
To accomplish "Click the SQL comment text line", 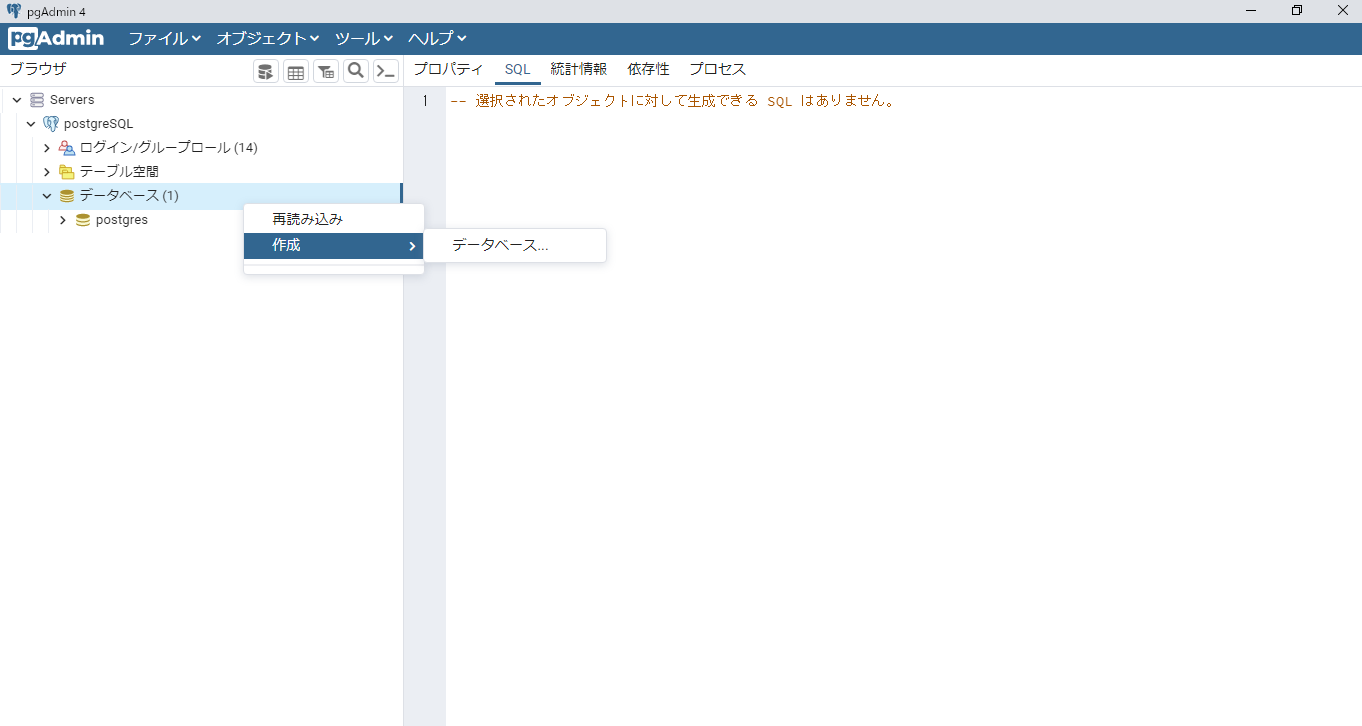I will click(672, 101).
